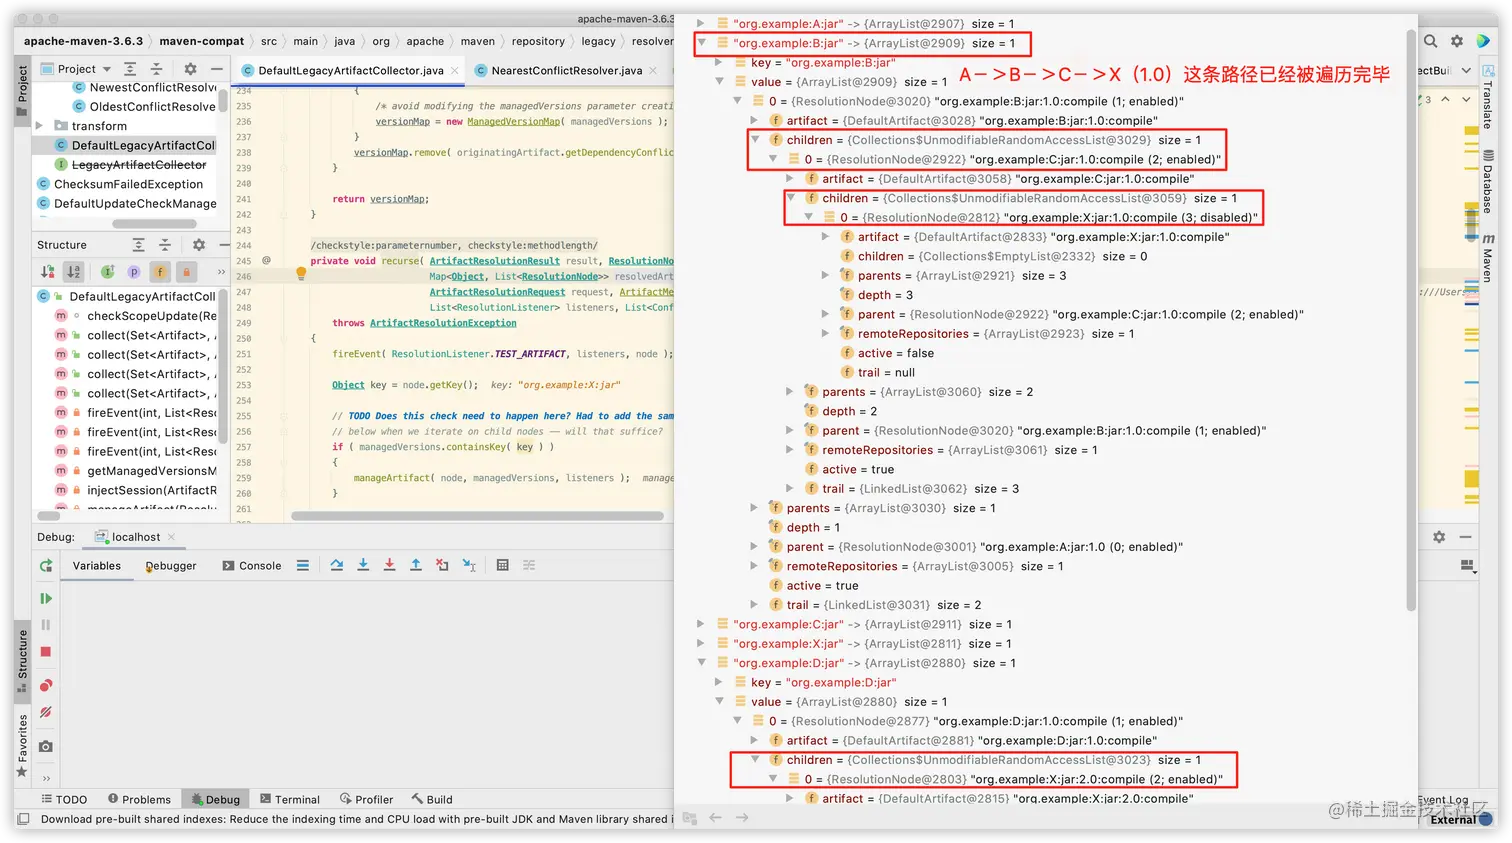Click the variables popup vertical scrollbar
The height and width of the screenshot is (843, 1512).
(1411, 320)
